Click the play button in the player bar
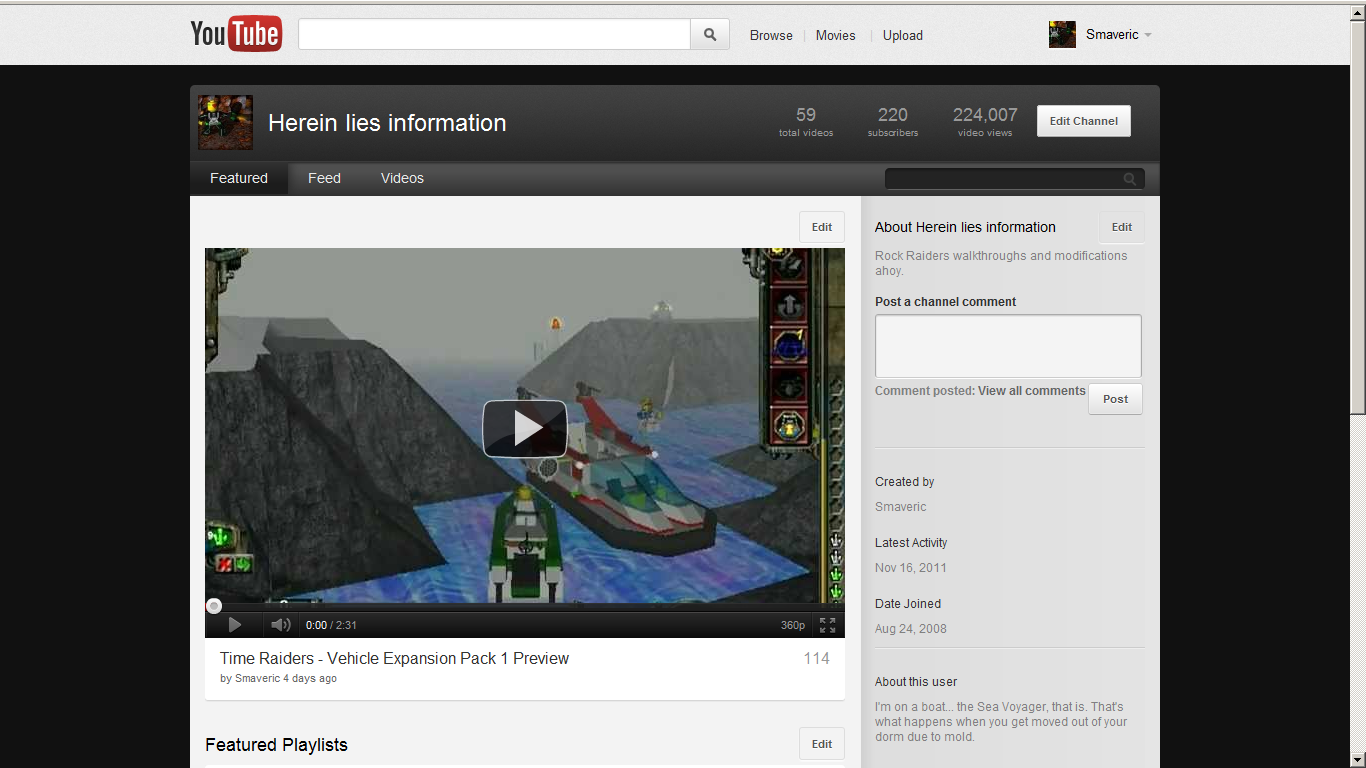 pyautogui.click(x=235, y=625)
